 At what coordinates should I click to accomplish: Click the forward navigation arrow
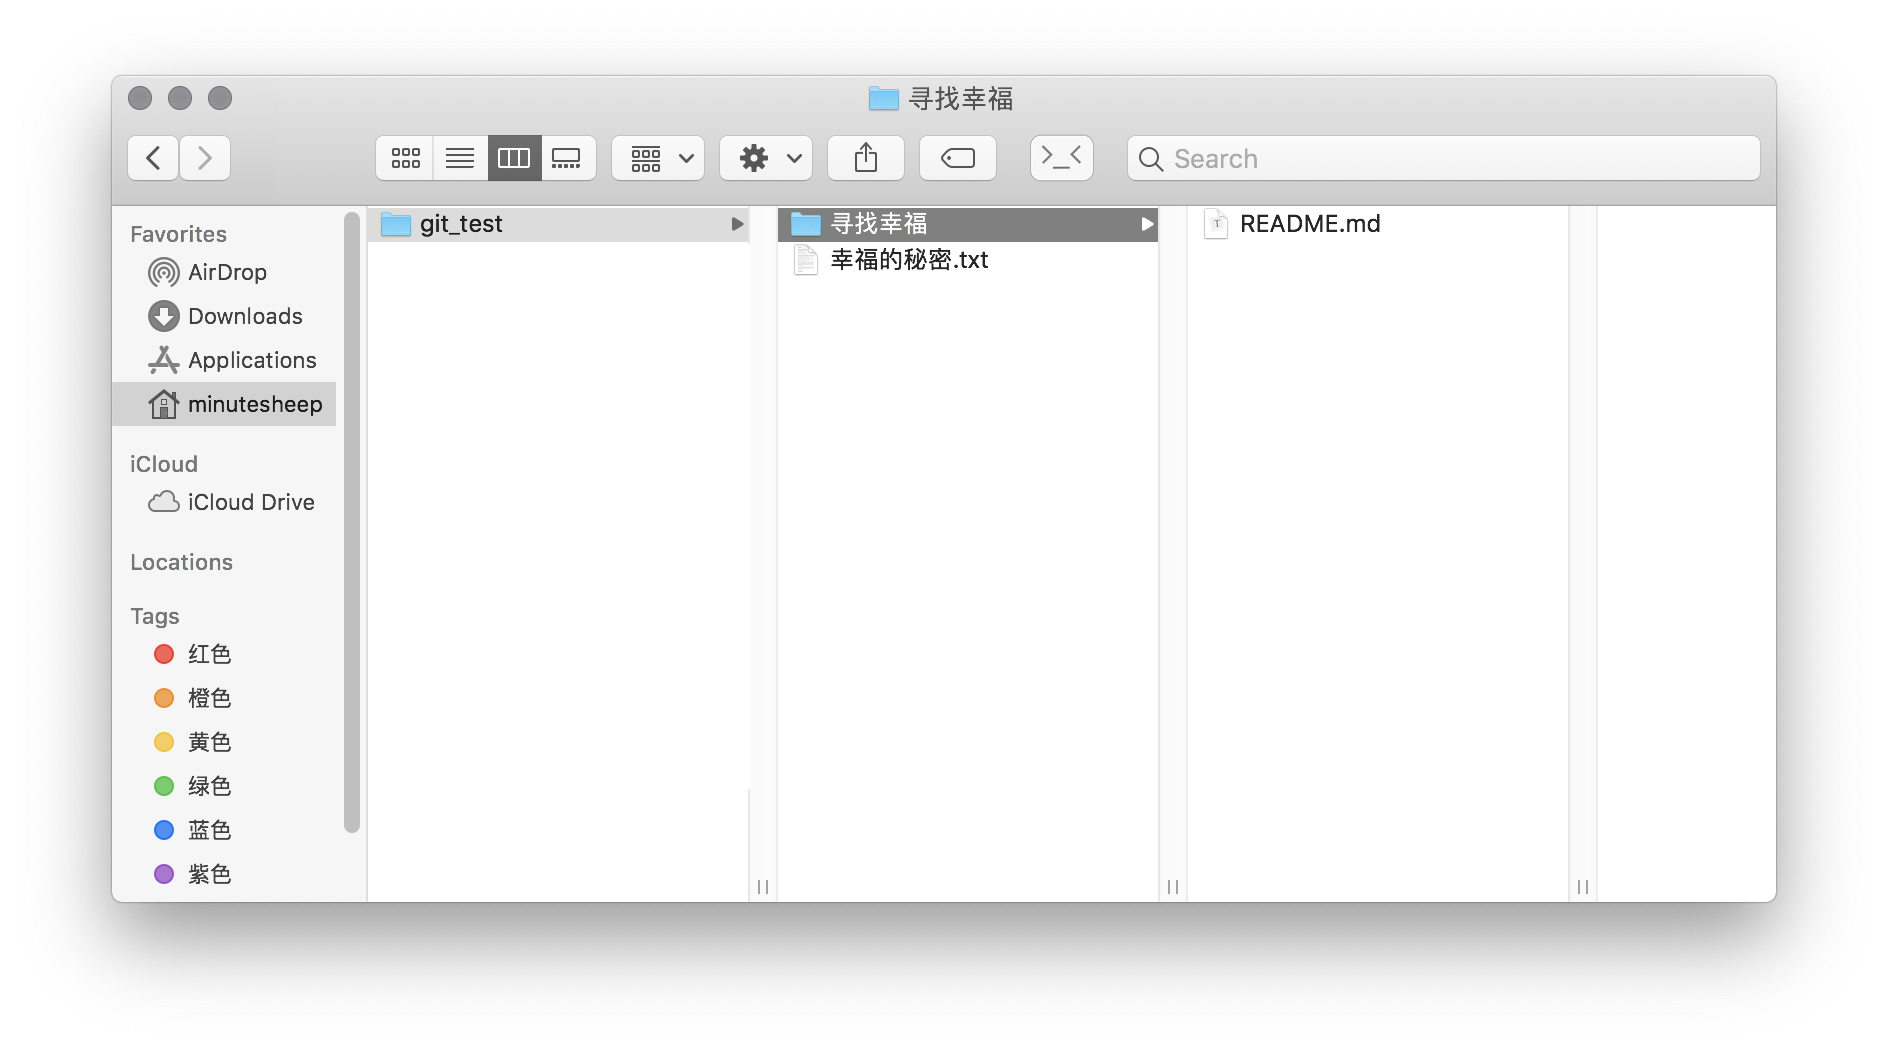pyautogui.click(x=205, y=158)
